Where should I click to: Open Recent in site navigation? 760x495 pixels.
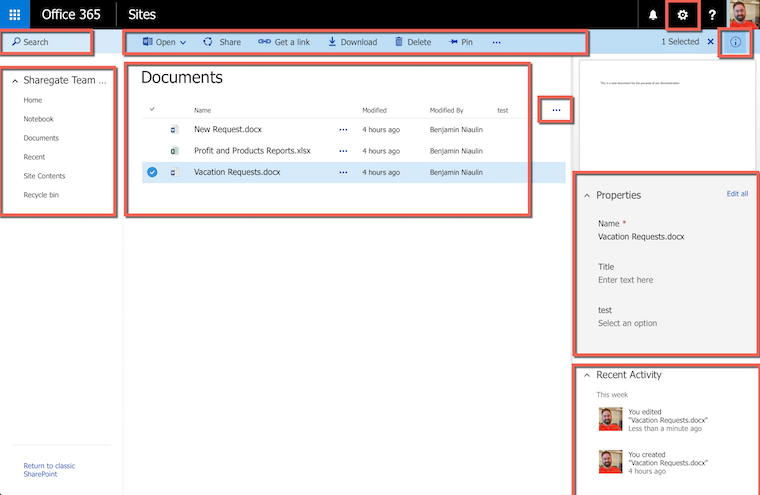(34, 157)
